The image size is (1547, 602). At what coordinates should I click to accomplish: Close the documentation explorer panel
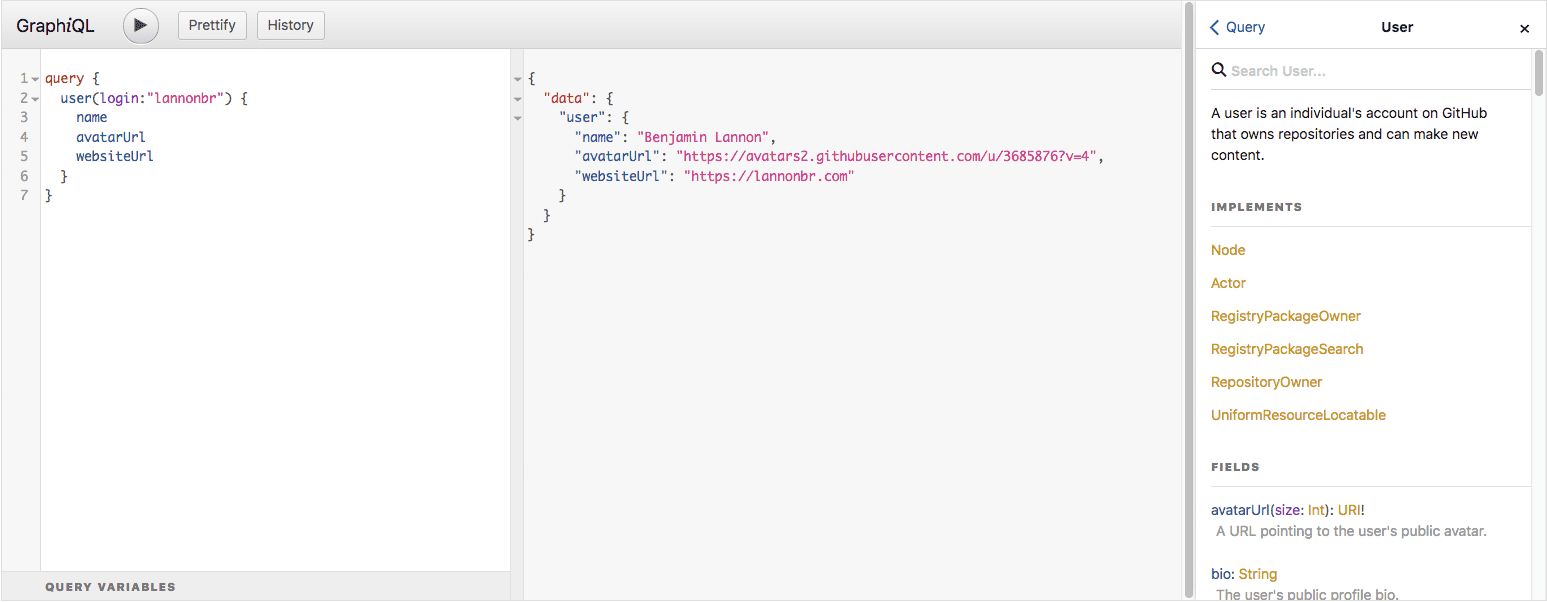[x=1524, y=29]
